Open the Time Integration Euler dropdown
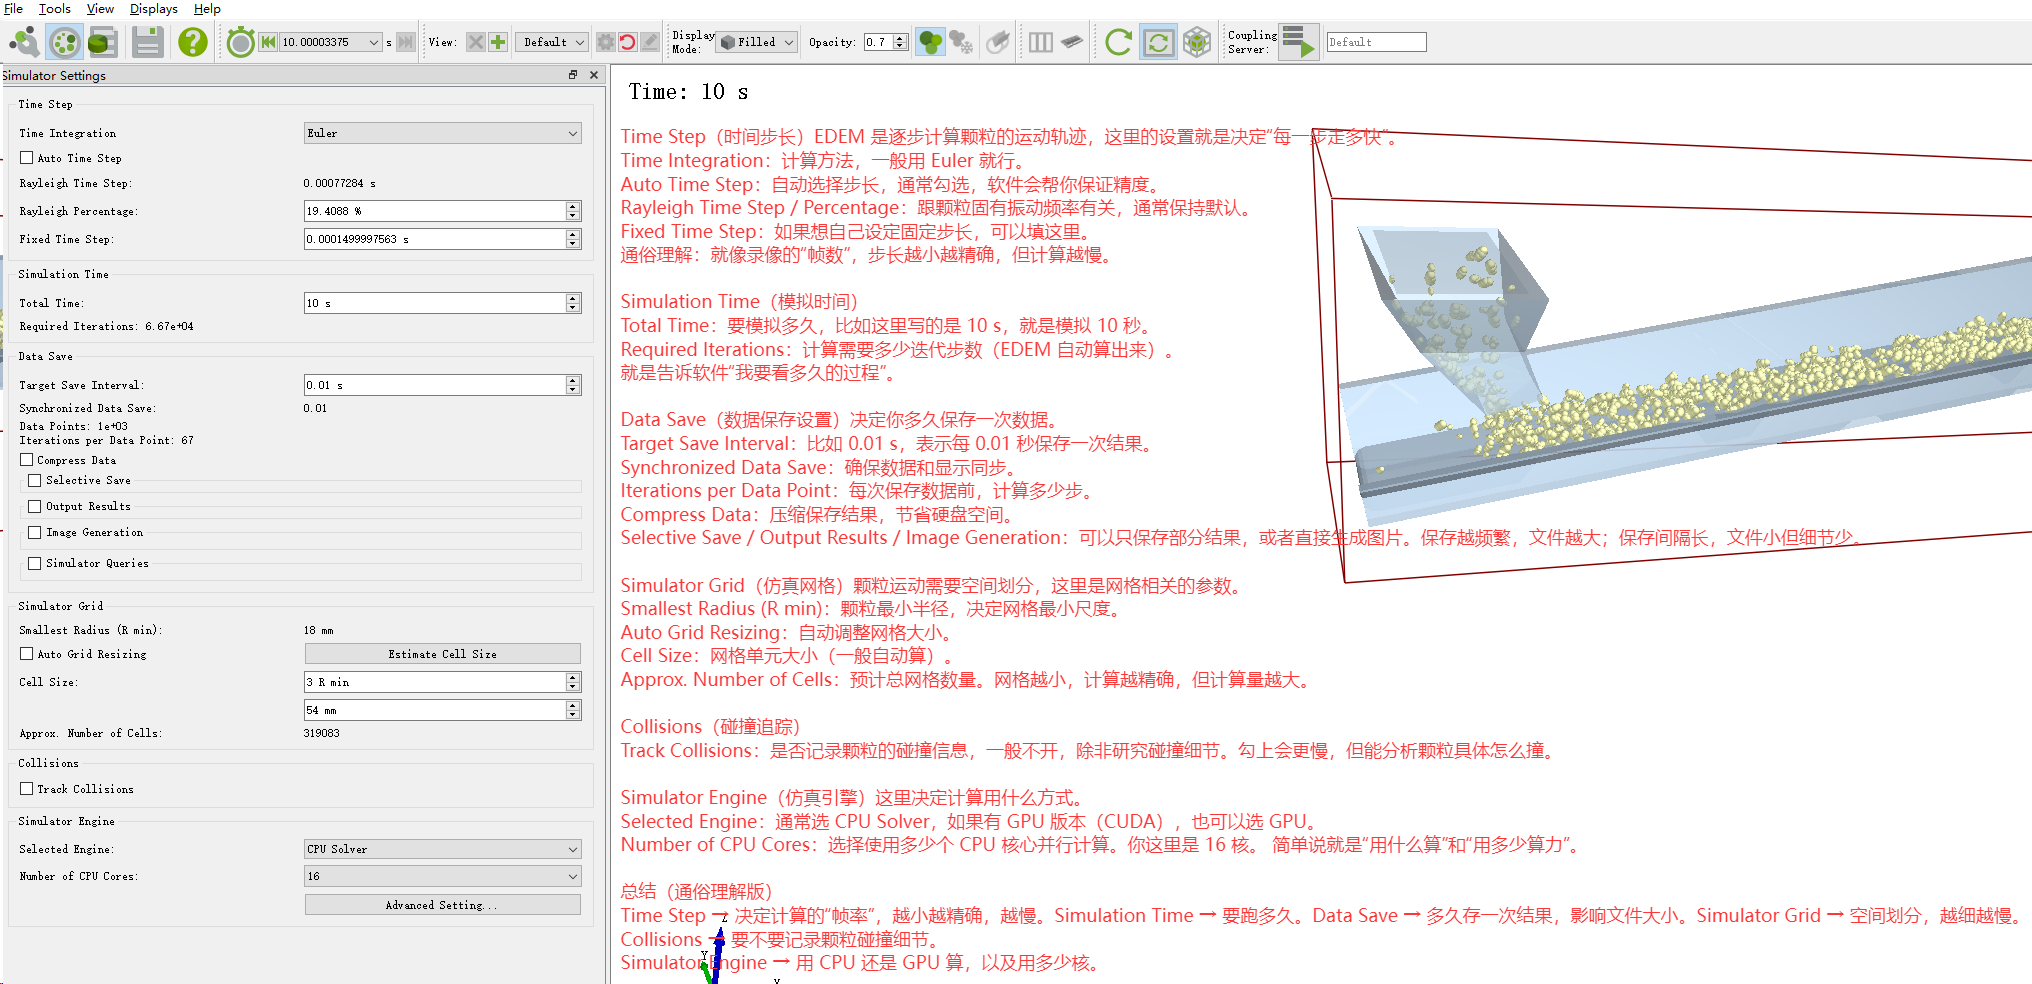The height and width of the screenshot is (984, 2032). pyautogui.click(x=442, y=133)
